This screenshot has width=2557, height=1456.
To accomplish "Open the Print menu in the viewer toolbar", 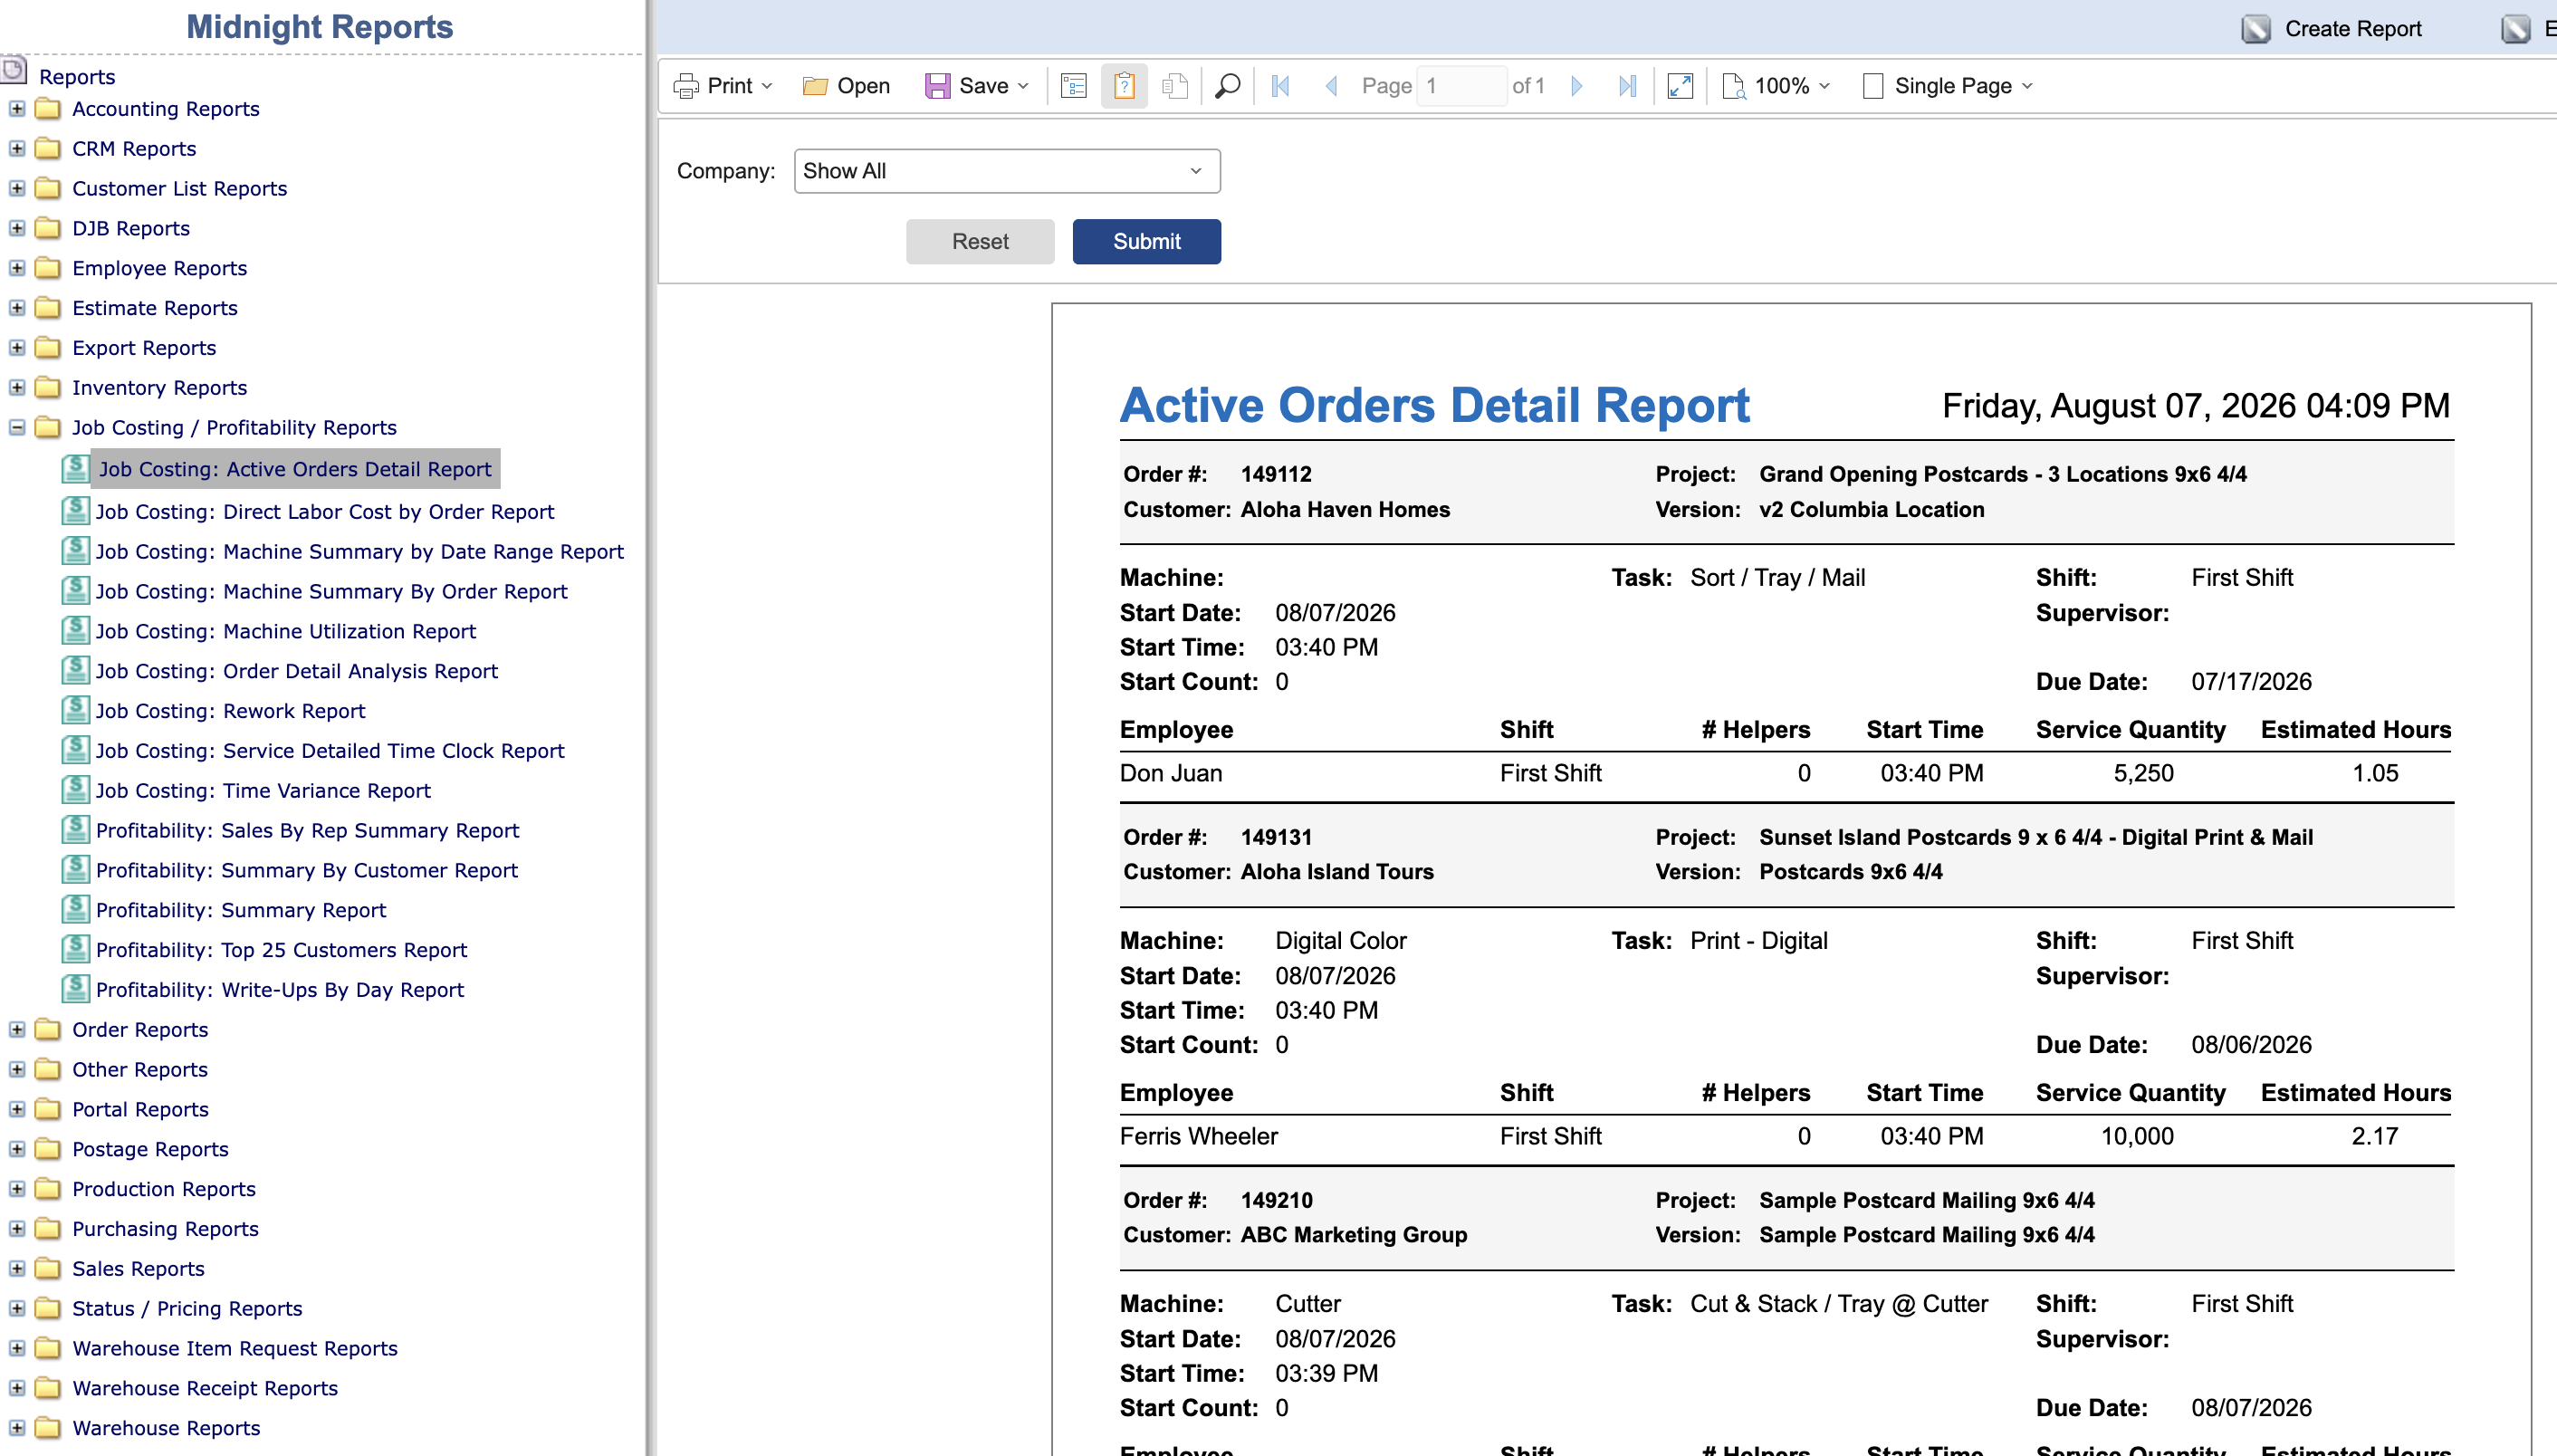I will click(x=723, y=86).
